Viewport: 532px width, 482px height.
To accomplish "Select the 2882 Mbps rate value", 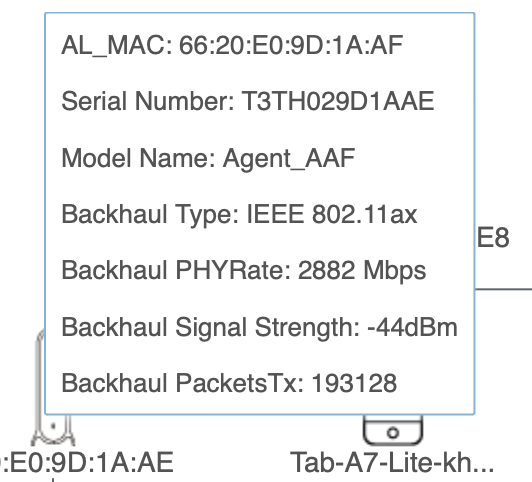I will click(x=362, y=270).
